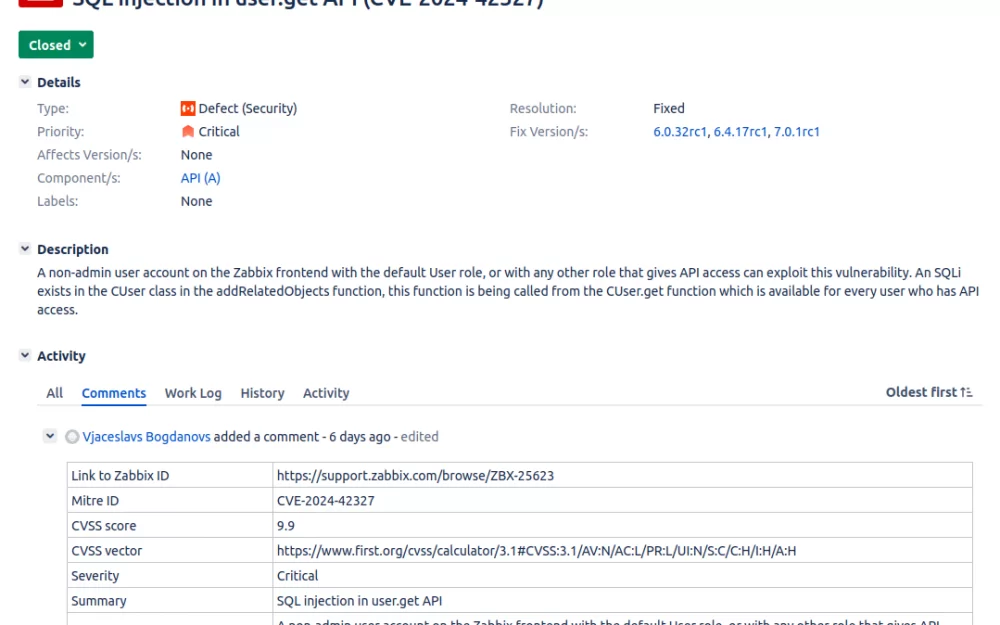This screenshot has width=1000, height=625.
Task: Click the CVE-2024-42327 Mitre ID cell
Action: 622,500
